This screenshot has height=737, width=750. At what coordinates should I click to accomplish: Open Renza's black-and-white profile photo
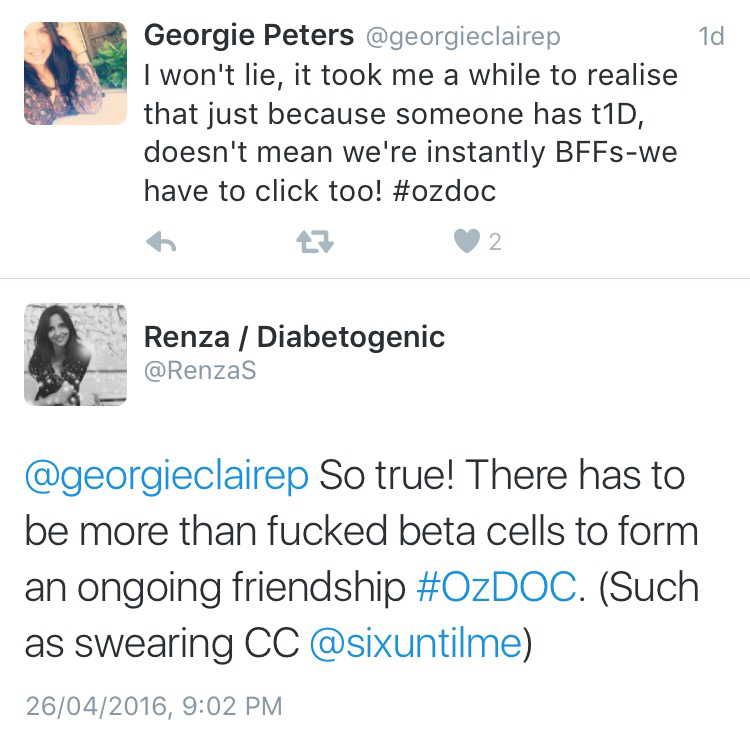(x=75, y=354)
